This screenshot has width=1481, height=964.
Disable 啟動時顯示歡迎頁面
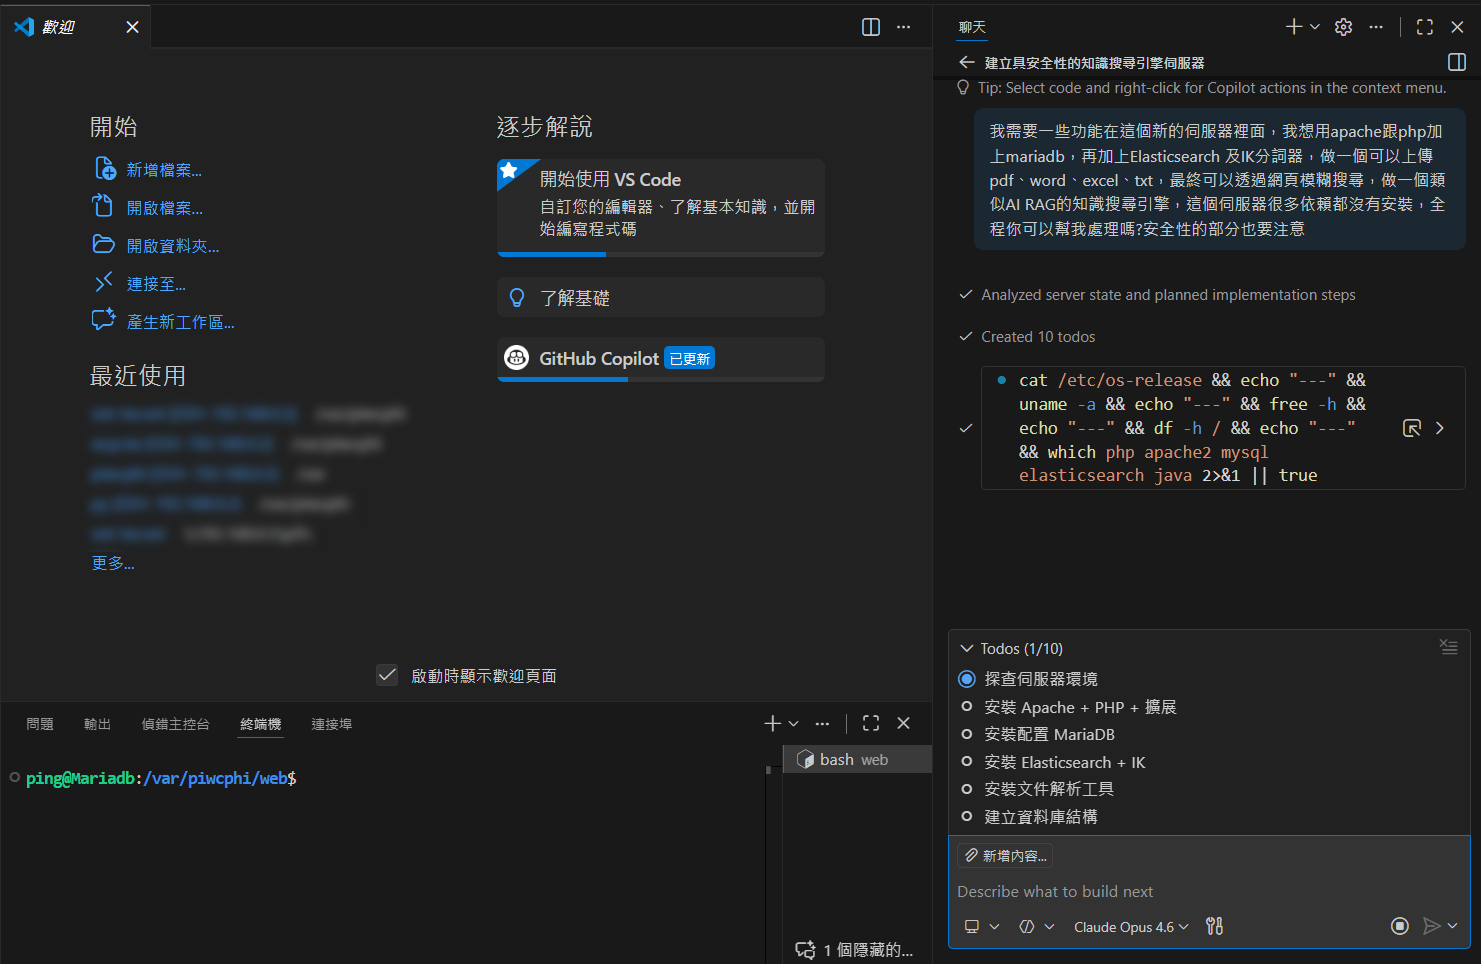[387, 675]
